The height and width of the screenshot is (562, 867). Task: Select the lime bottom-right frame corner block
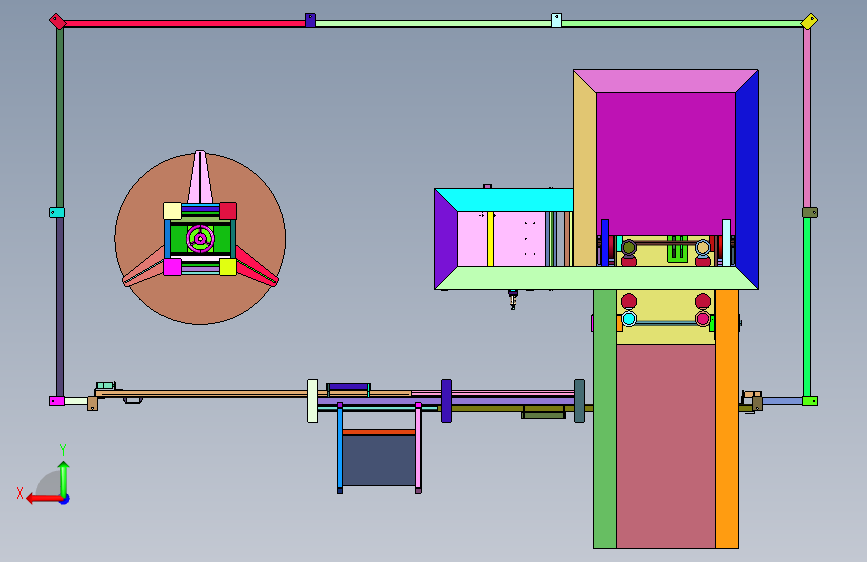coord(809,401)
